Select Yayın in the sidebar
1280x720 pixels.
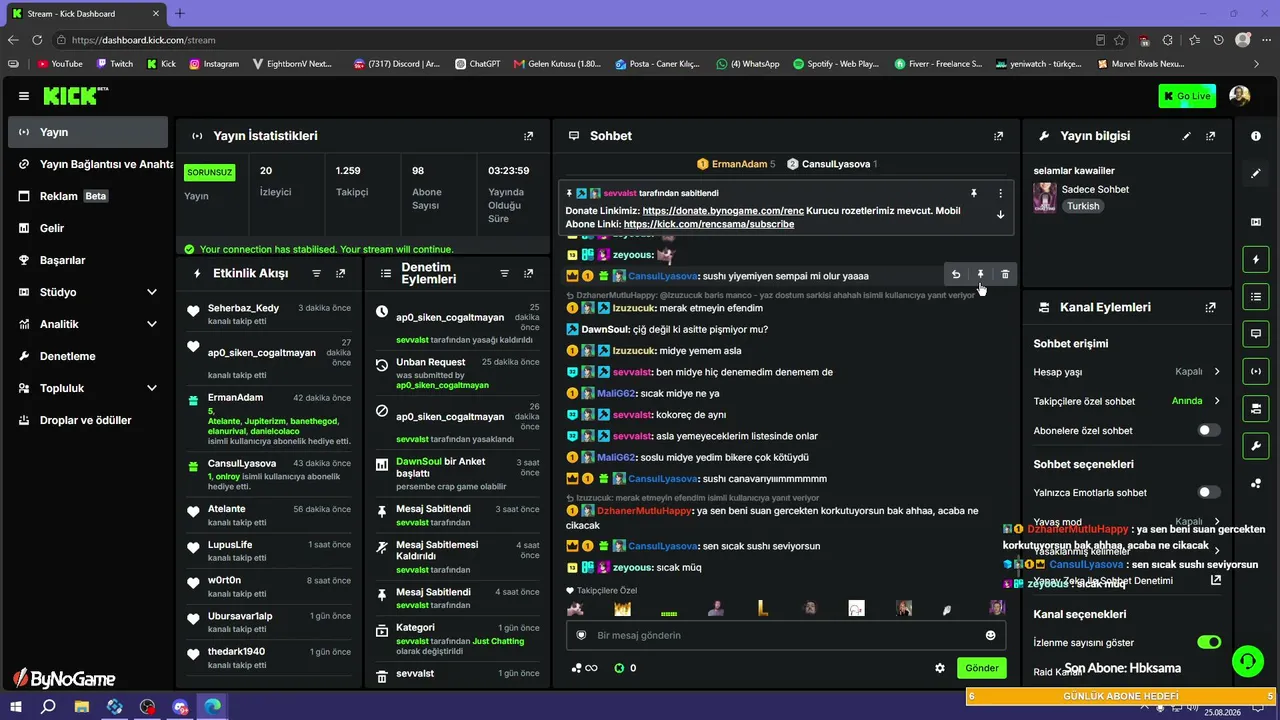click(88, 132)
